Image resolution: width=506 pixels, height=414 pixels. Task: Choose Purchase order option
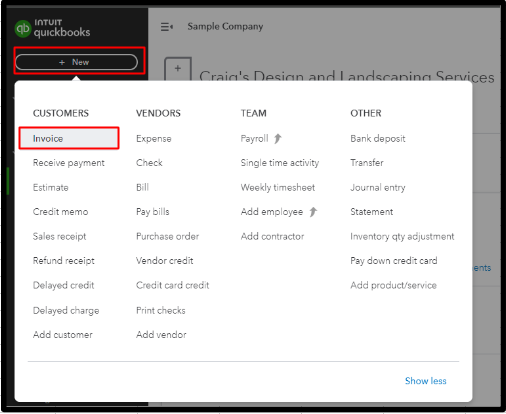167,236
